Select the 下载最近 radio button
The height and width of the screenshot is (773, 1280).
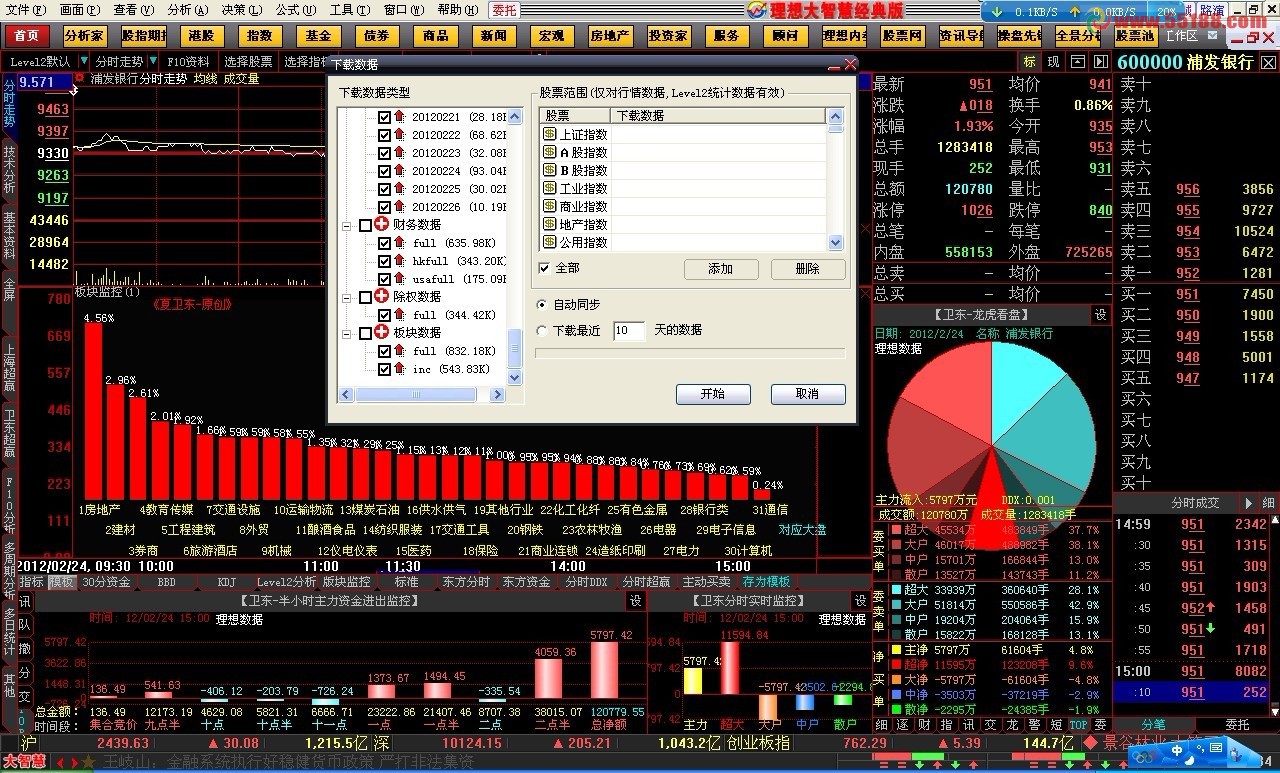tap(542, 330)
